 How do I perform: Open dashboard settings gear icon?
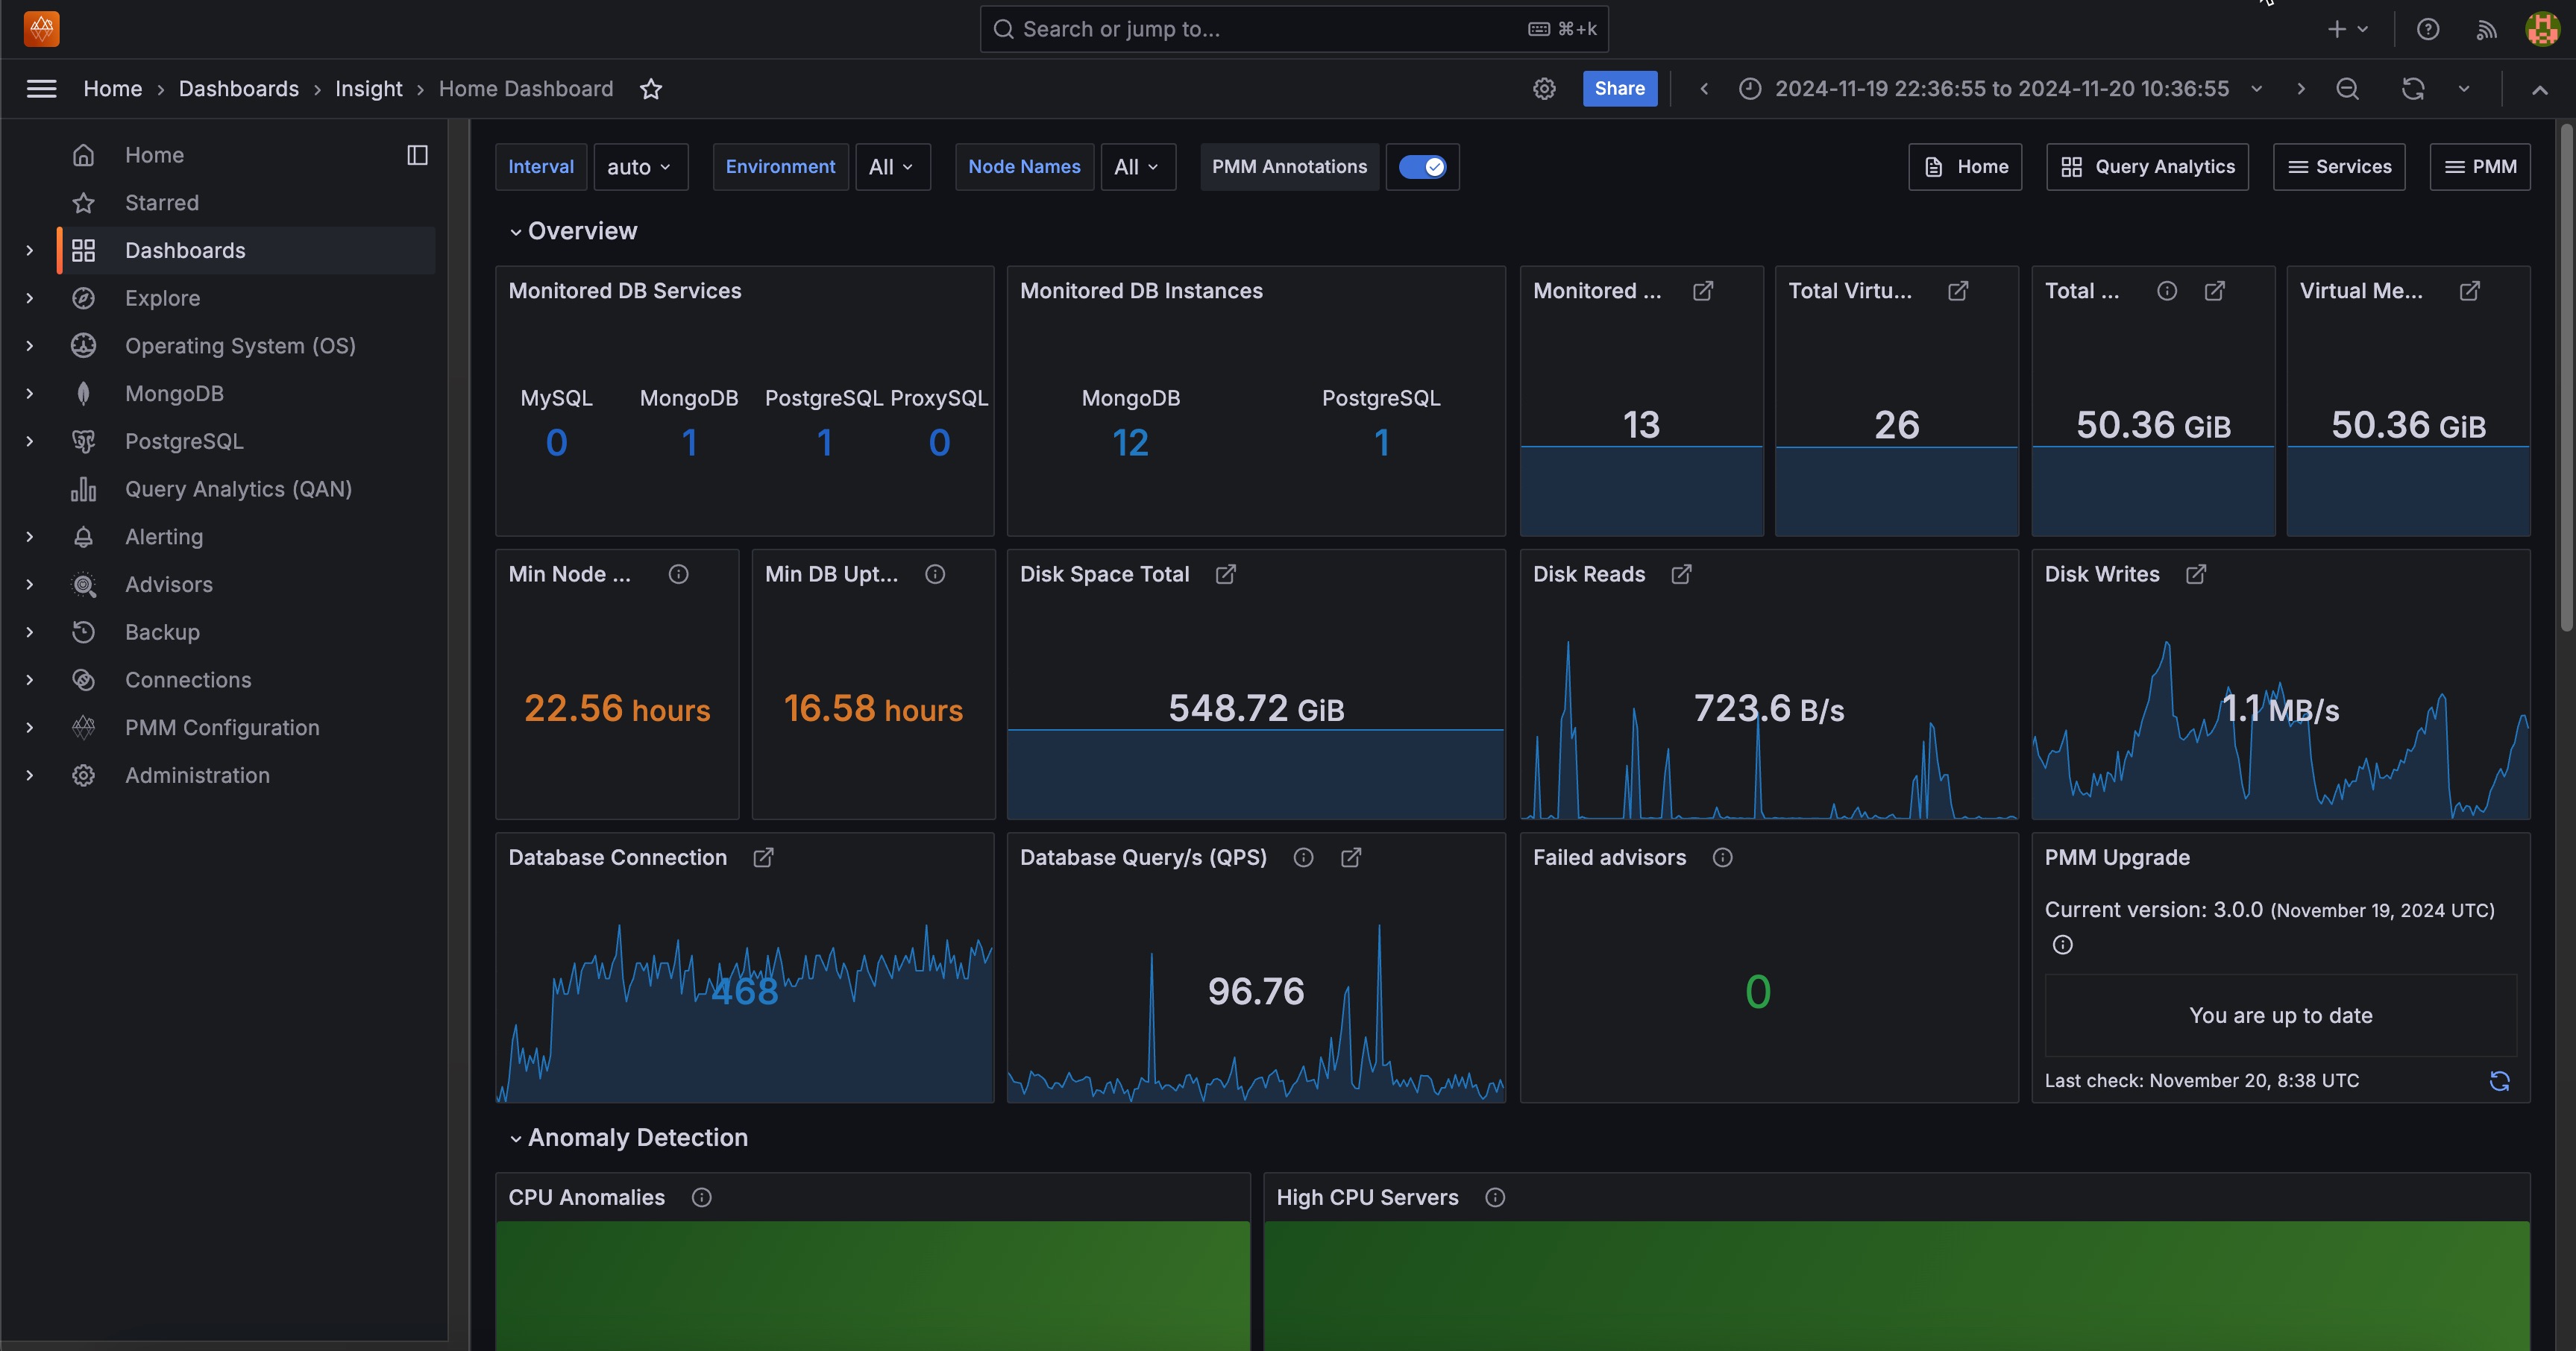[x=1544, y=89]
